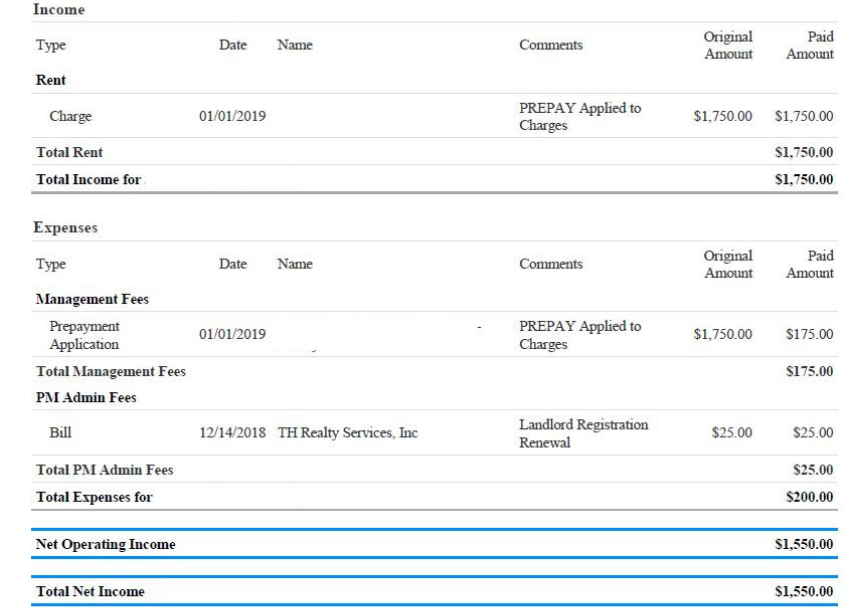Viewport: 860px width, 615px height.
Task: Click the Expenses section heading
Action: 67,228
